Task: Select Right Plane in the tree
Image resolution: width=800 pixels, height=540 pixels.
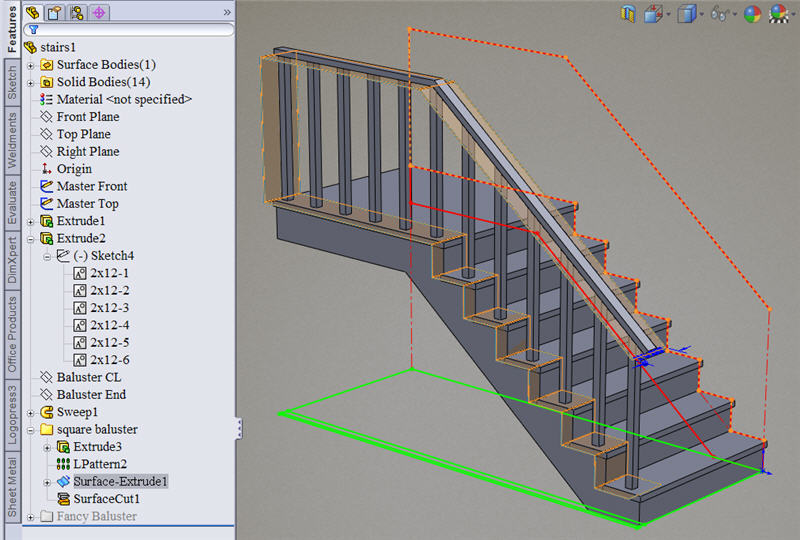Action: [x=88, y=152]
